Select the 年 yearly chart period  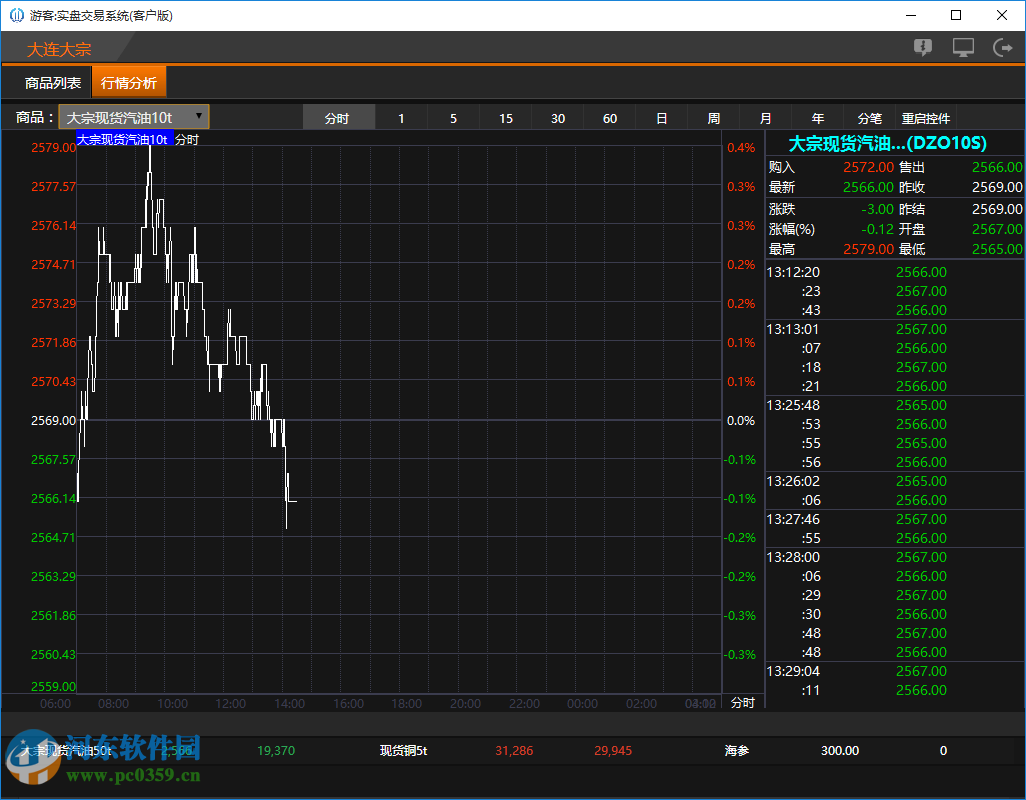pyautogui.click(x=818, y=118)
